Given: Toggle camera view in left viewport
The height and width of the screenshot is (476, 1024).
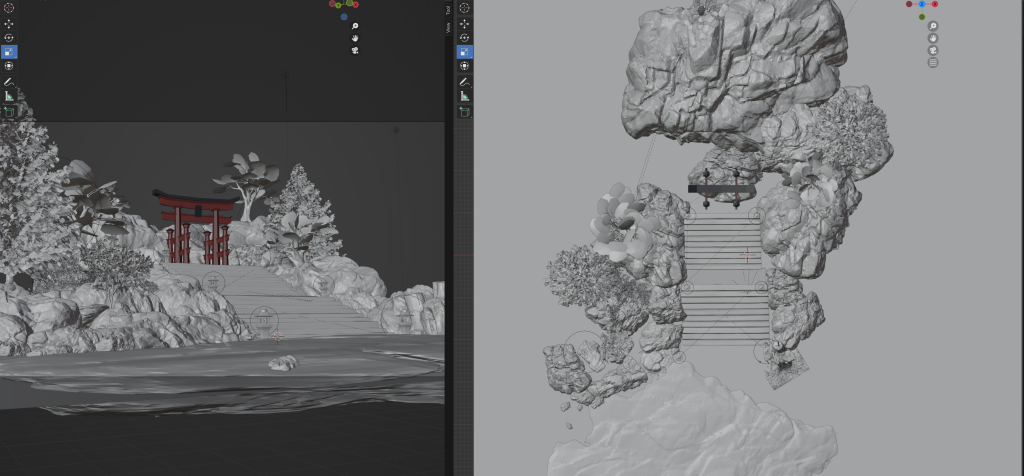Looking at the screenshot, I should click(355, 50).
